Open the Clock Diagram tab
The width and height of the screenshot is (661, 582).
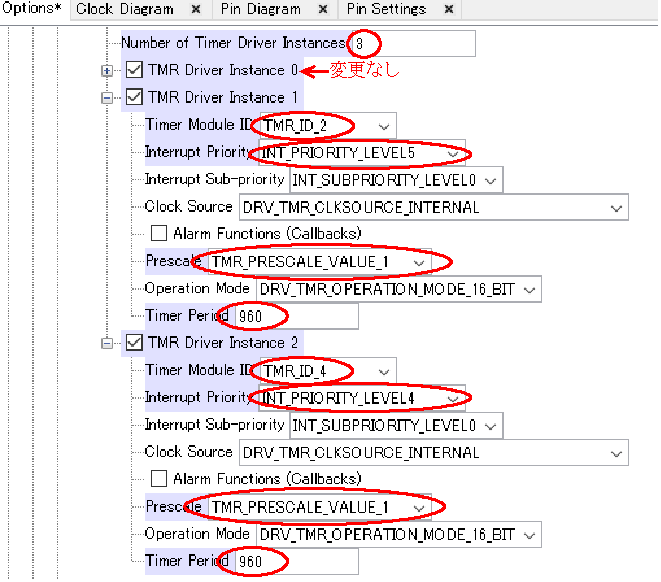tap(124, 9)
